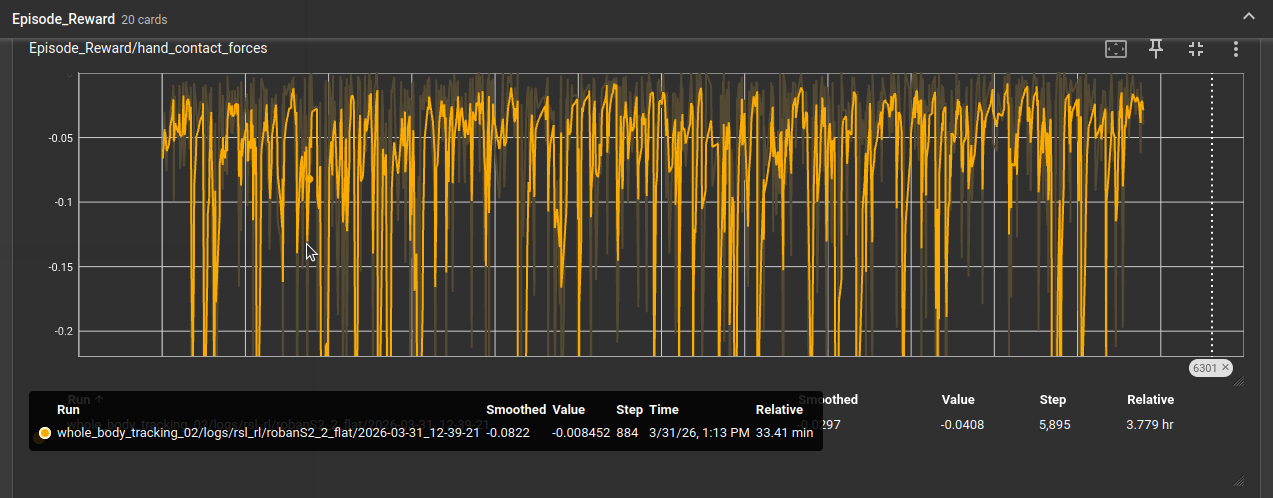
Task: Sort table by the Step column header
Action: 1052,400
